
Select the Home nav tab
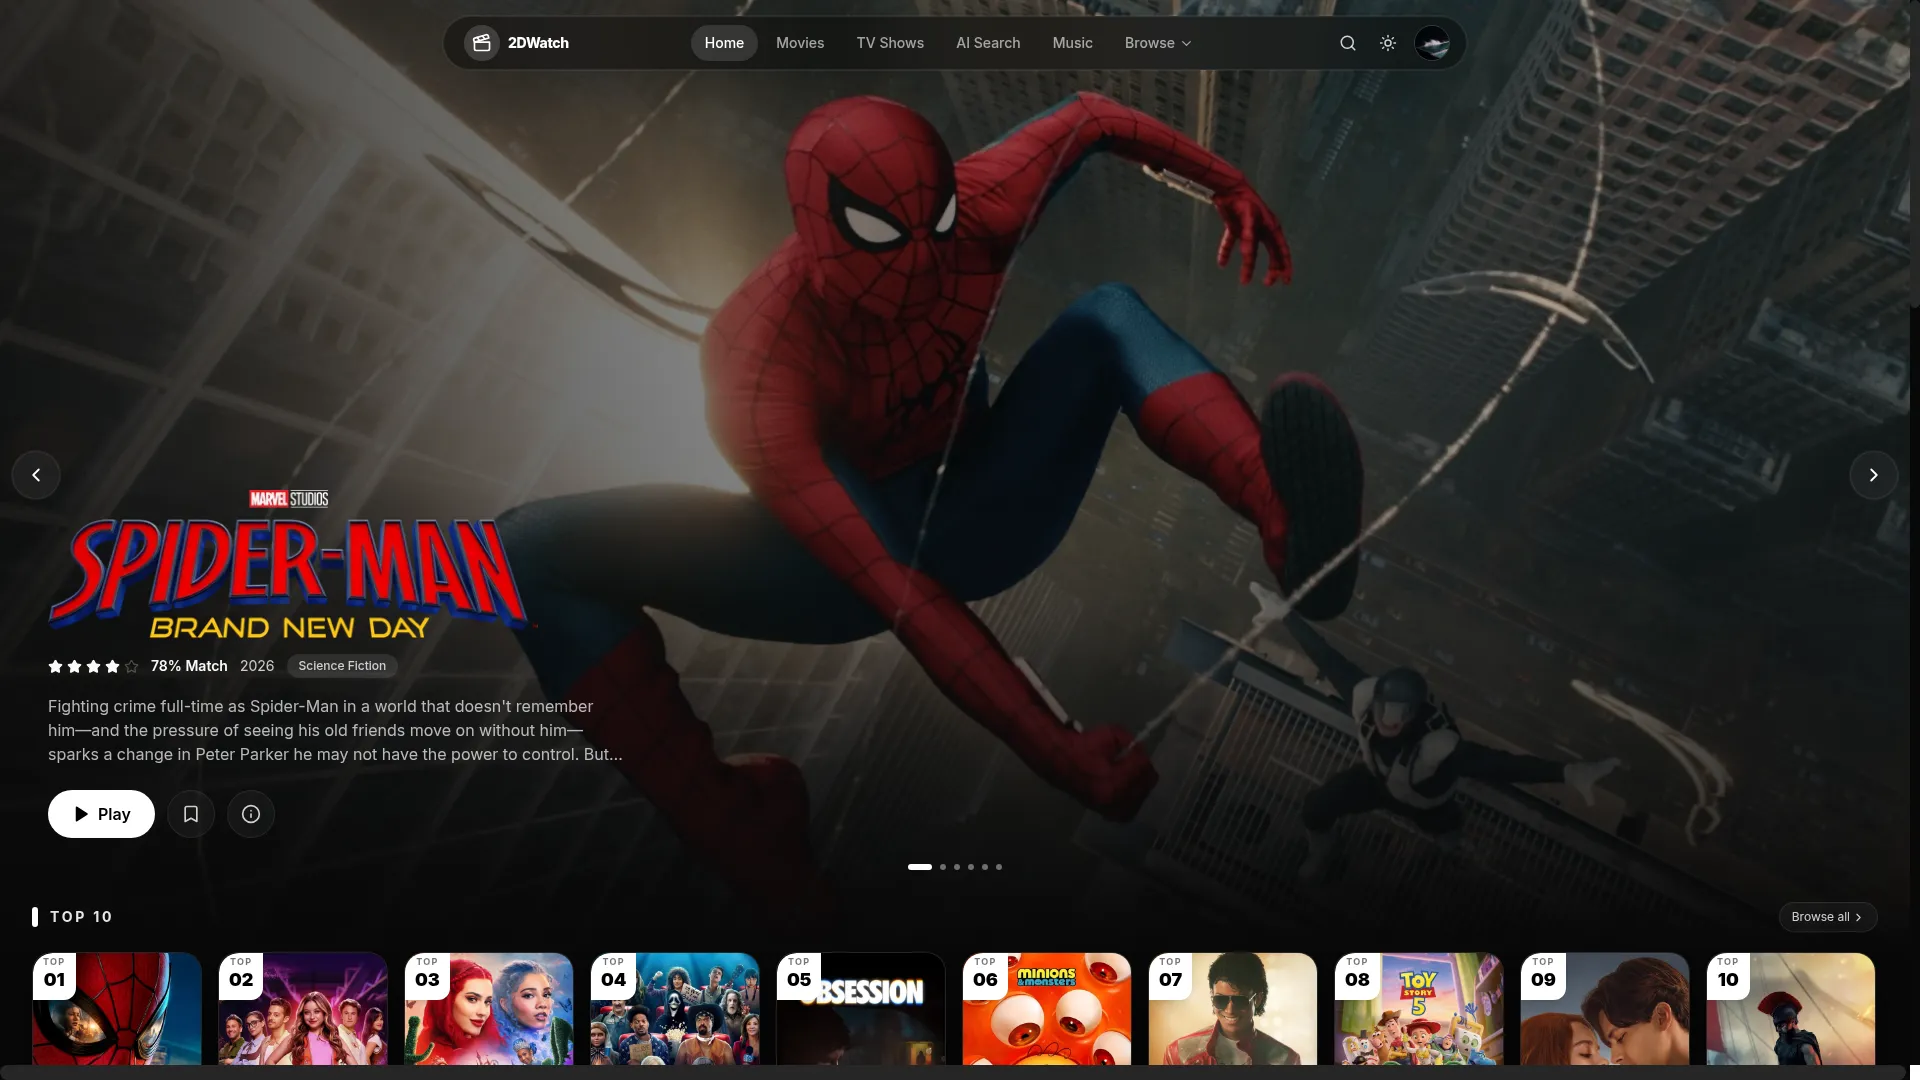pyautogui.click(x=724, y=43)
